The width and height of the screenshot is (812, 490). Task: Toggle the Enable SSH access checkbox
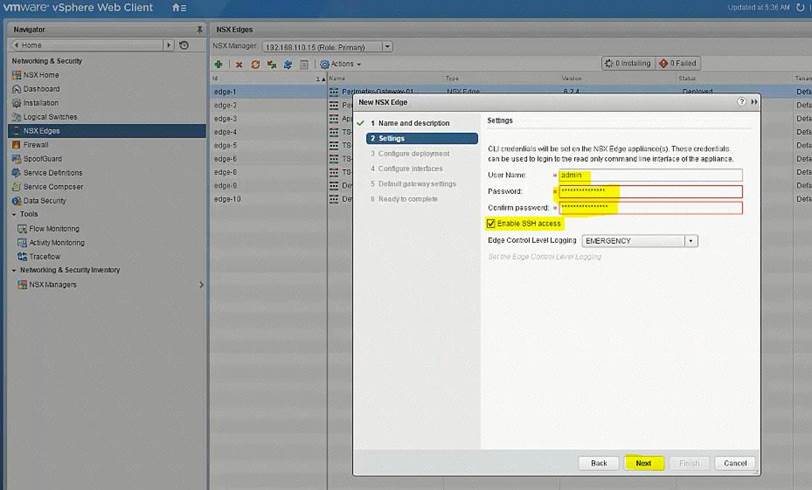click(x=490, y=223)
